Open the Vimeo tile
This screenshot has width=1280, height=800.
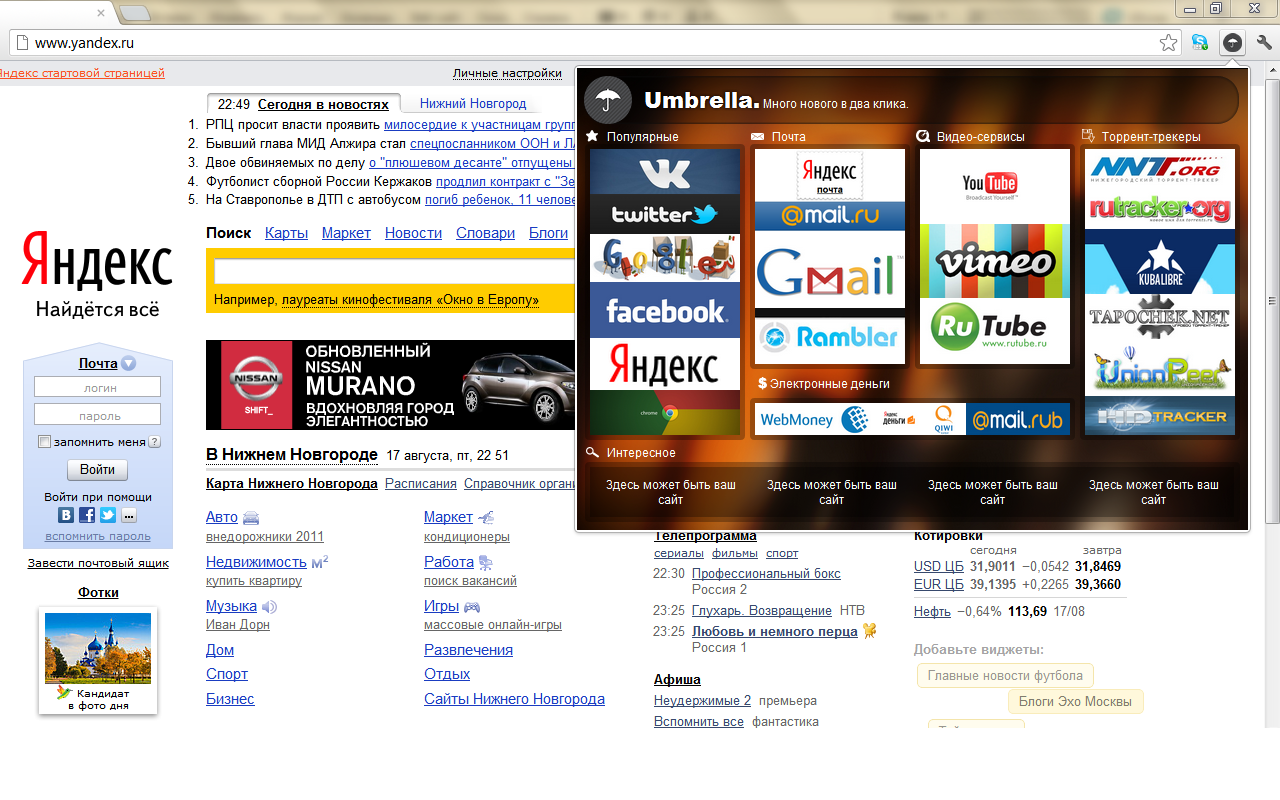click(995, 260)
